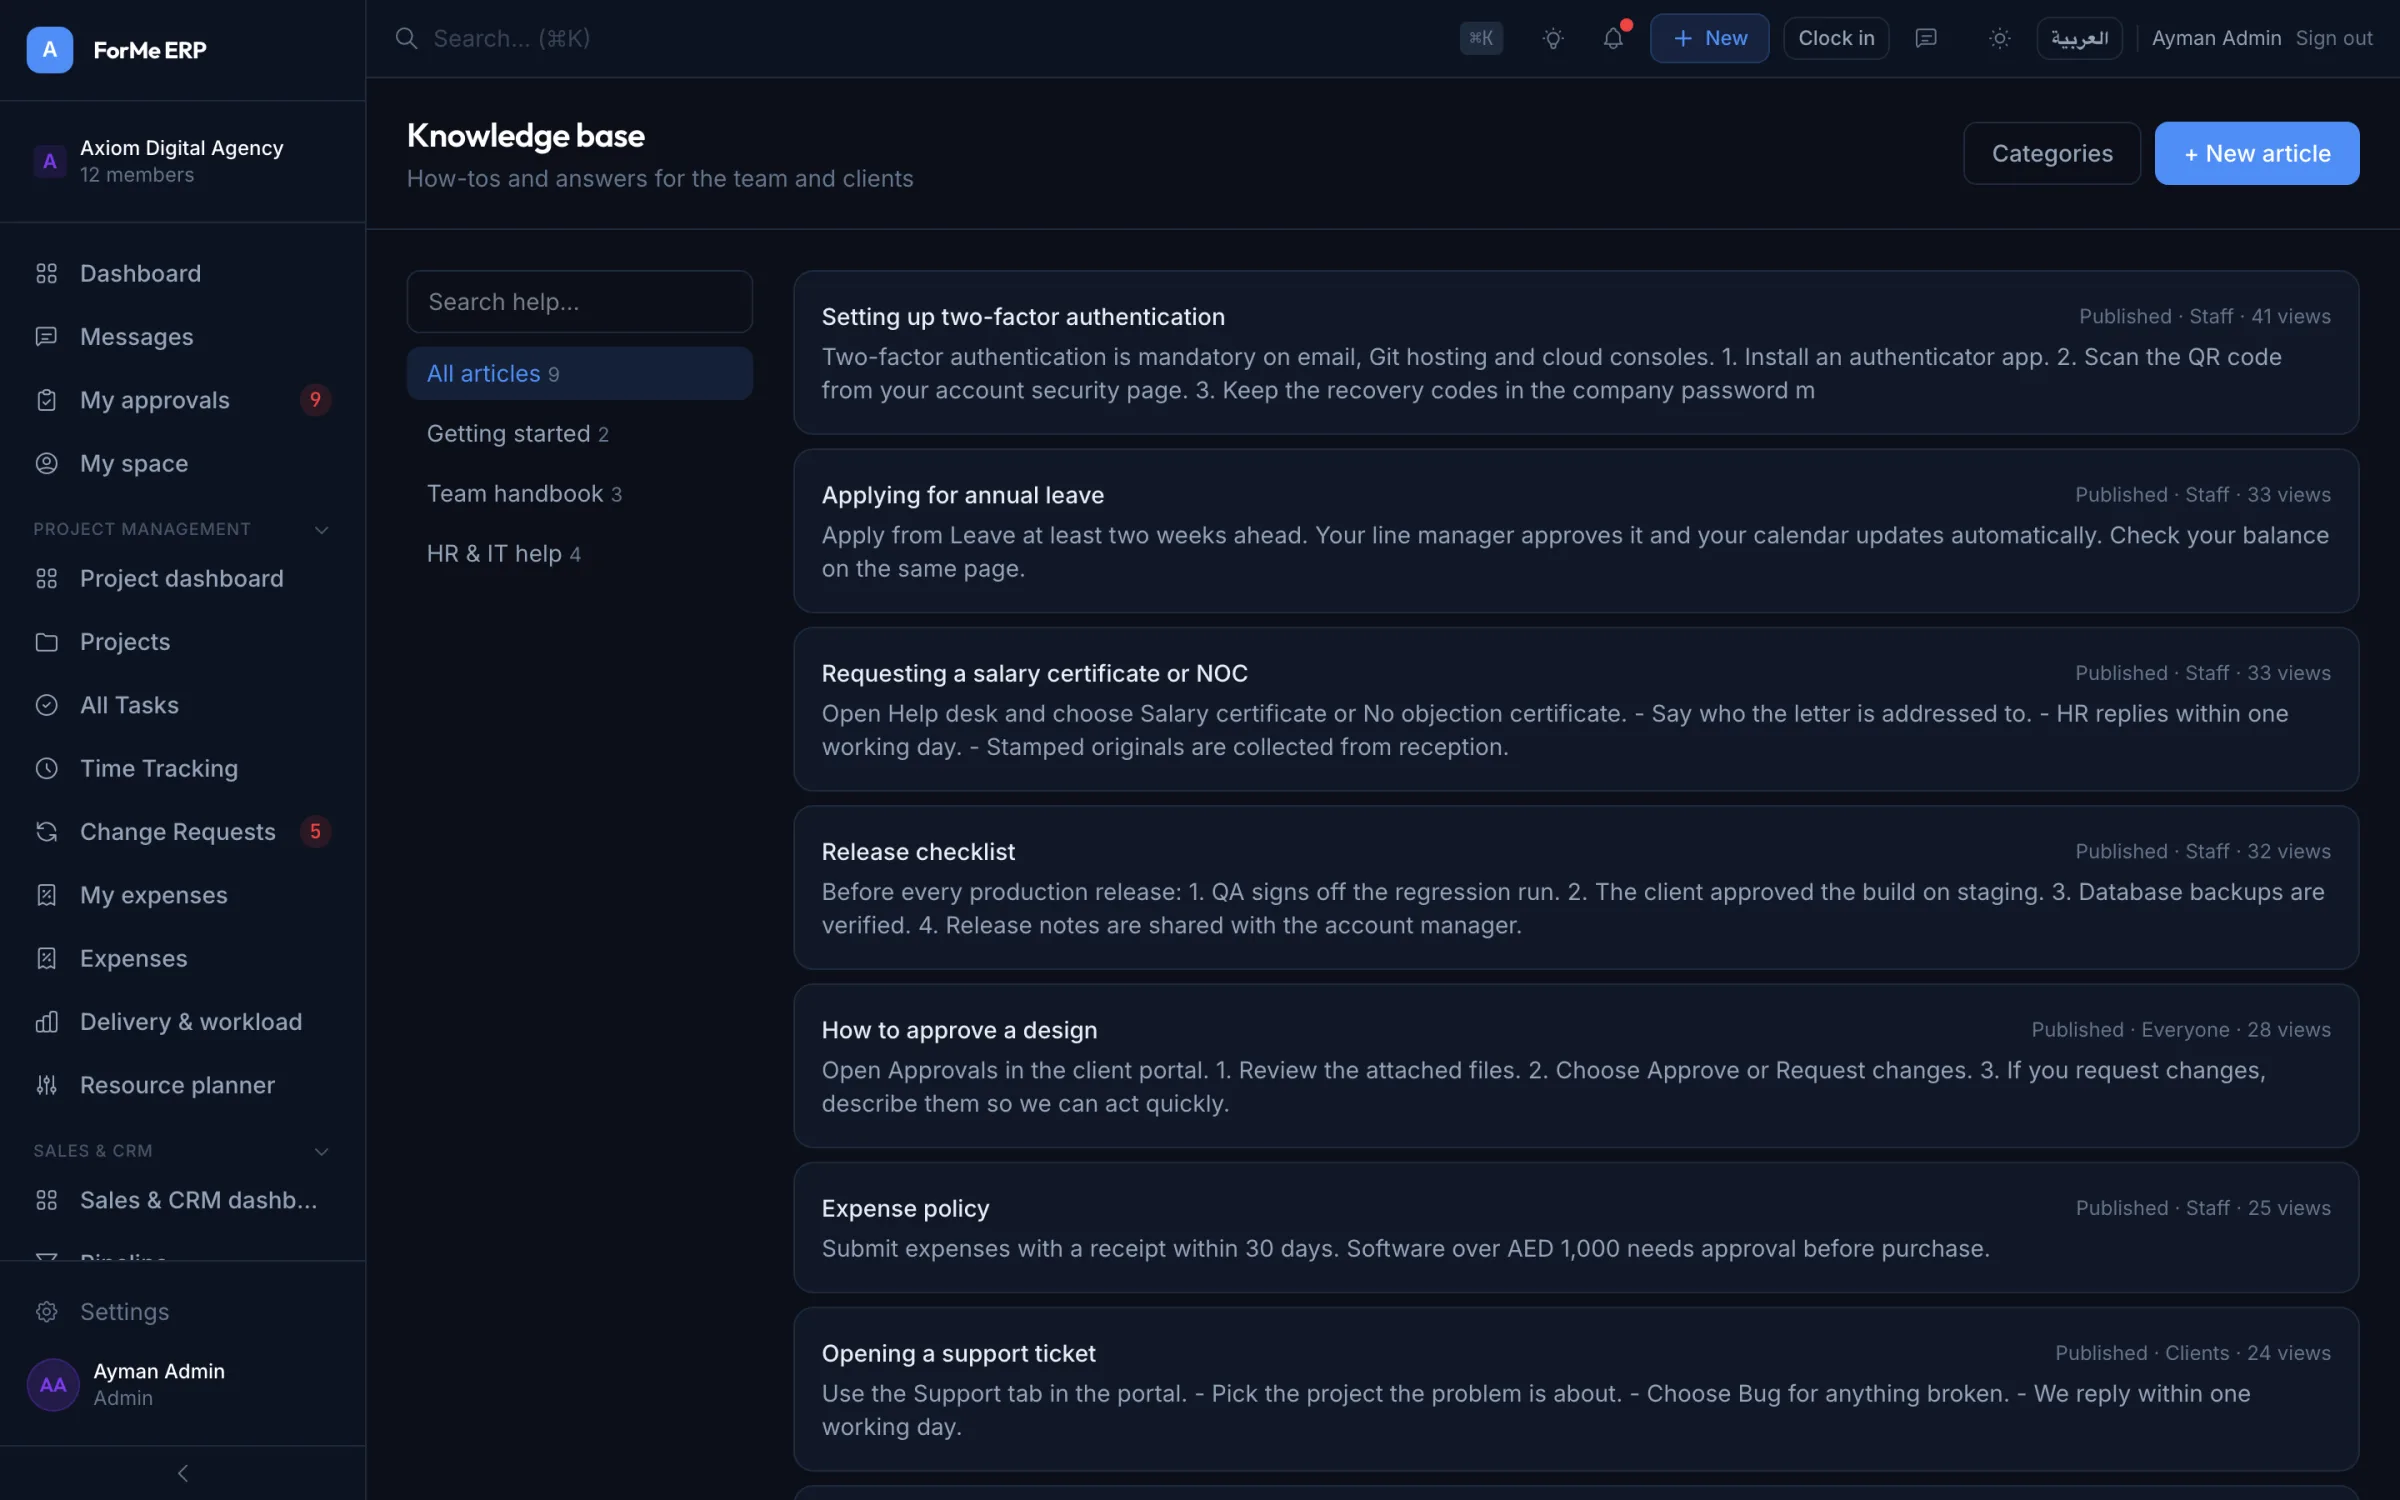The image size is (2400, 1500).
Task: Clock in using the header button
Action: 1836,38
